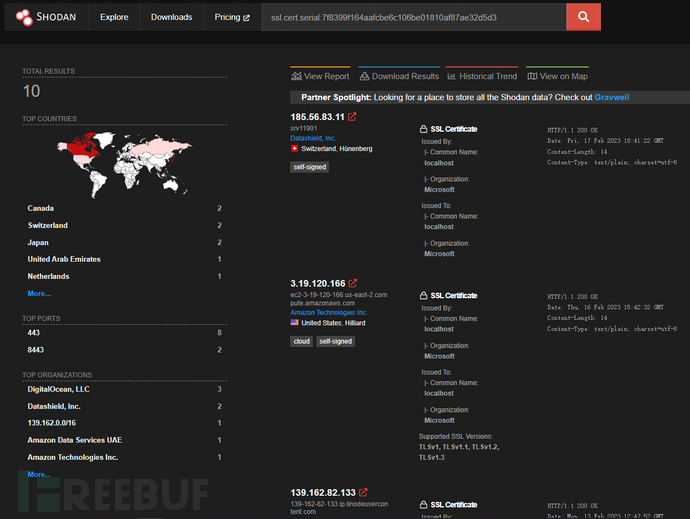Click the View Report chart icon

[x=297, y=76]
